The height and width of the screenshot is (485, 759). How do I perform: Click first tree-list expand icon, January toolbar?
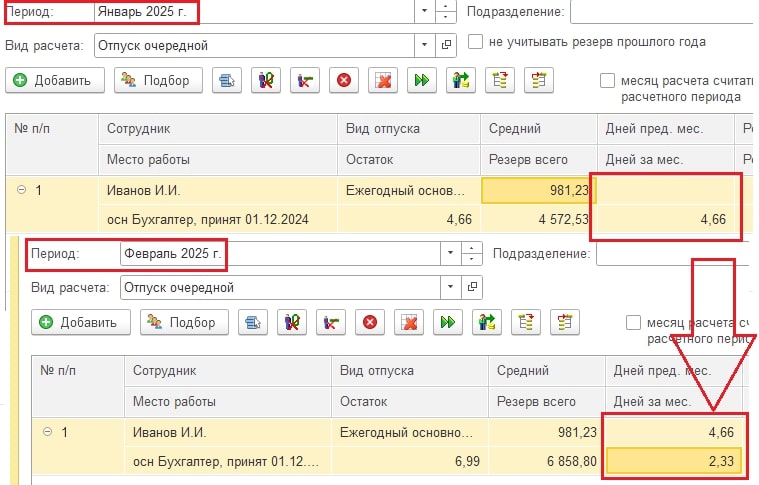[500, 80]
